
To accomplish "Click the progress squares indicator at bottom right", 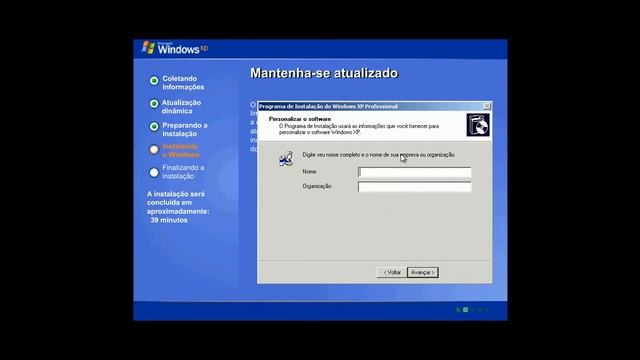I will [472, 310].
